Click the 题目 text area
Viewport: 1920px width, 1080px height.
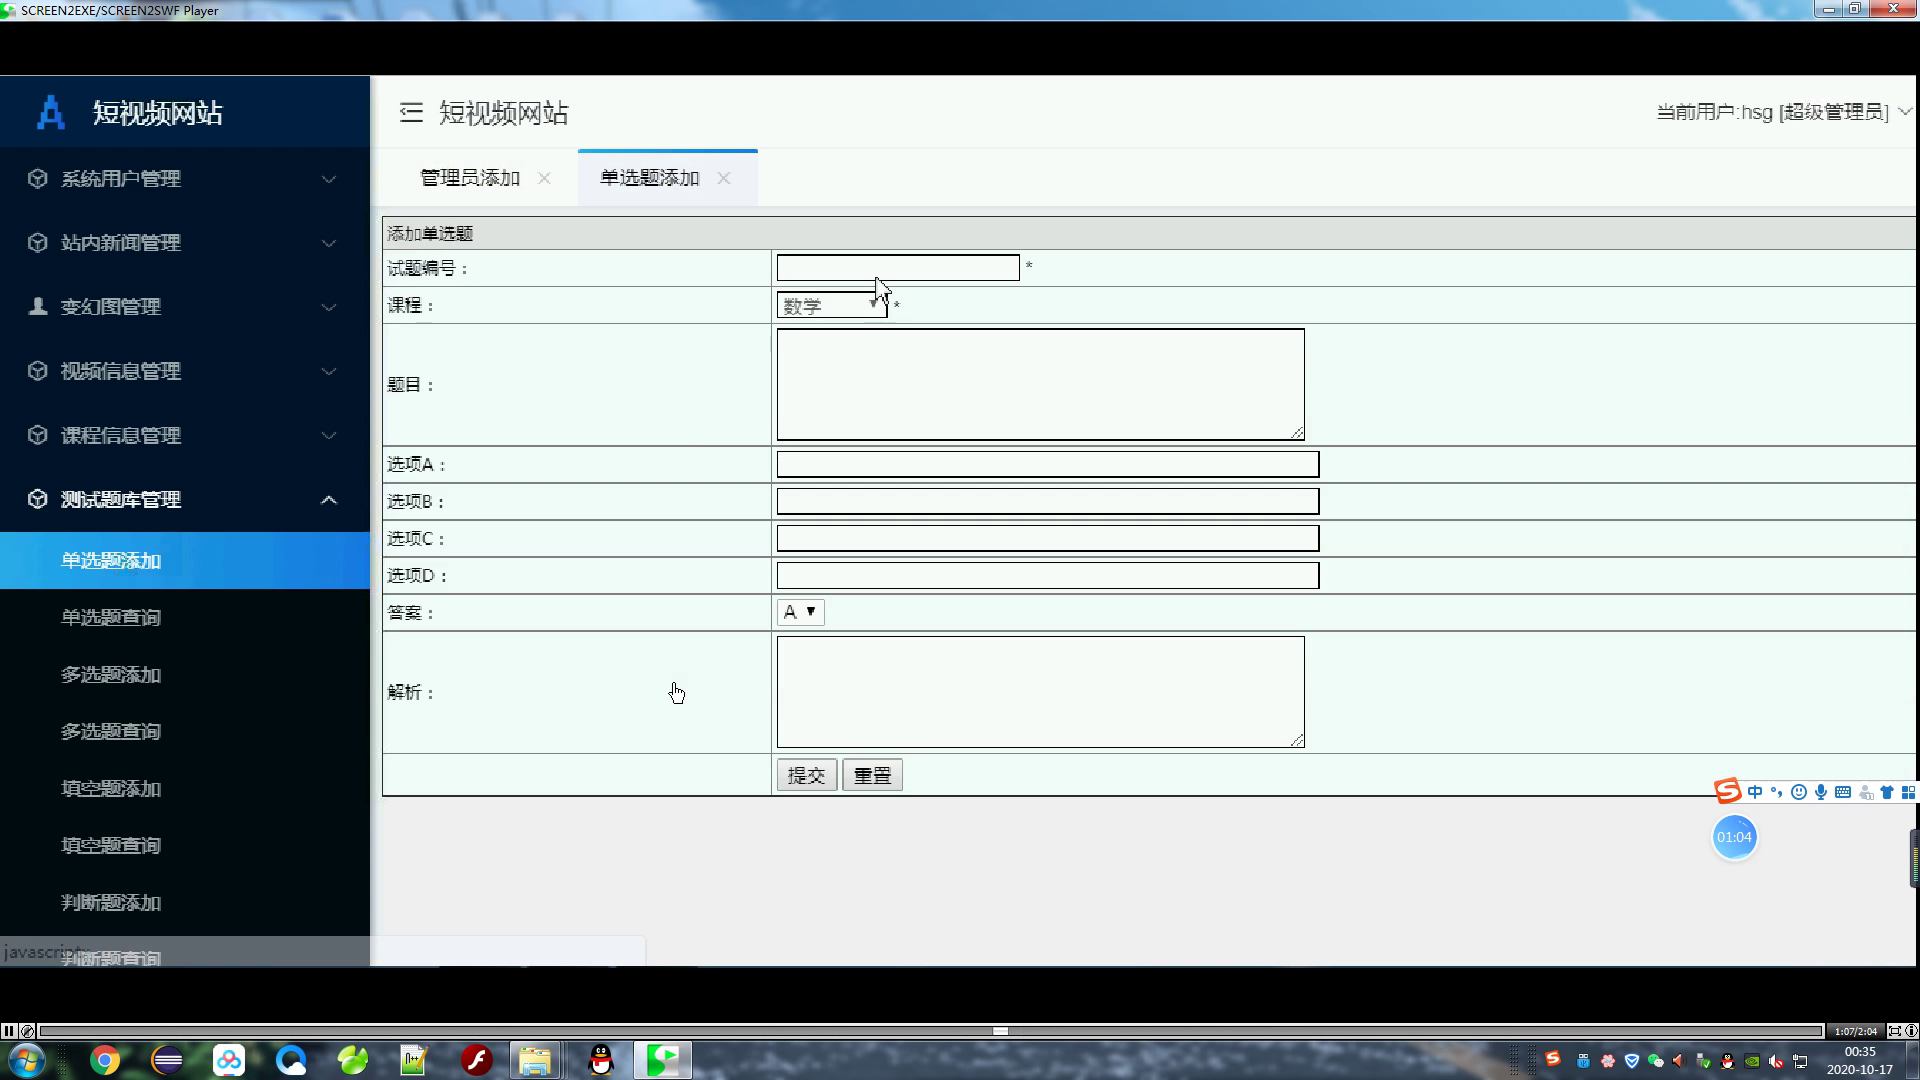(x=1041, y=385)
